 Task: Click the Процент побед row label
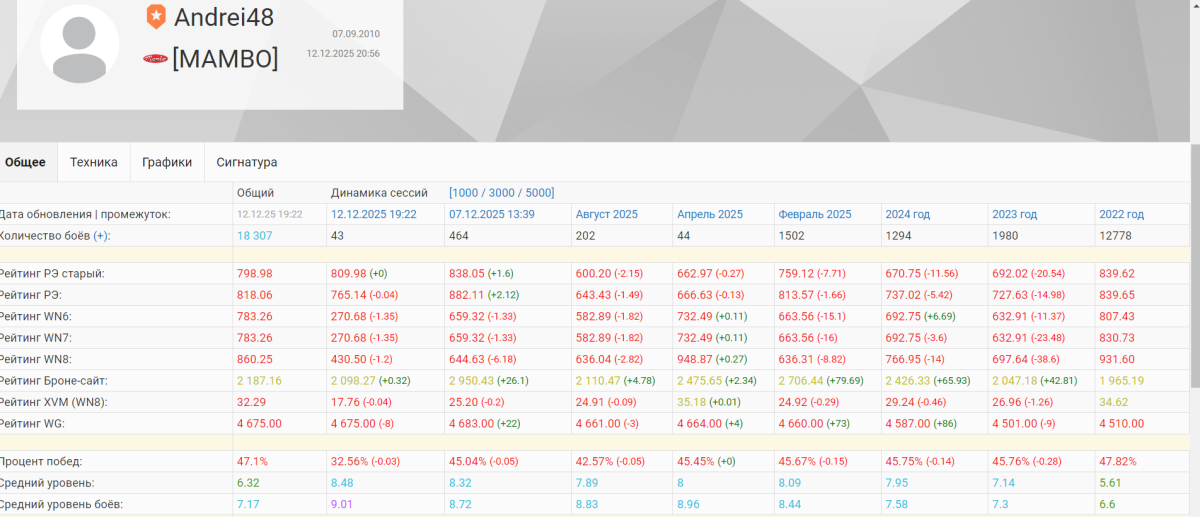pos(41,461)
